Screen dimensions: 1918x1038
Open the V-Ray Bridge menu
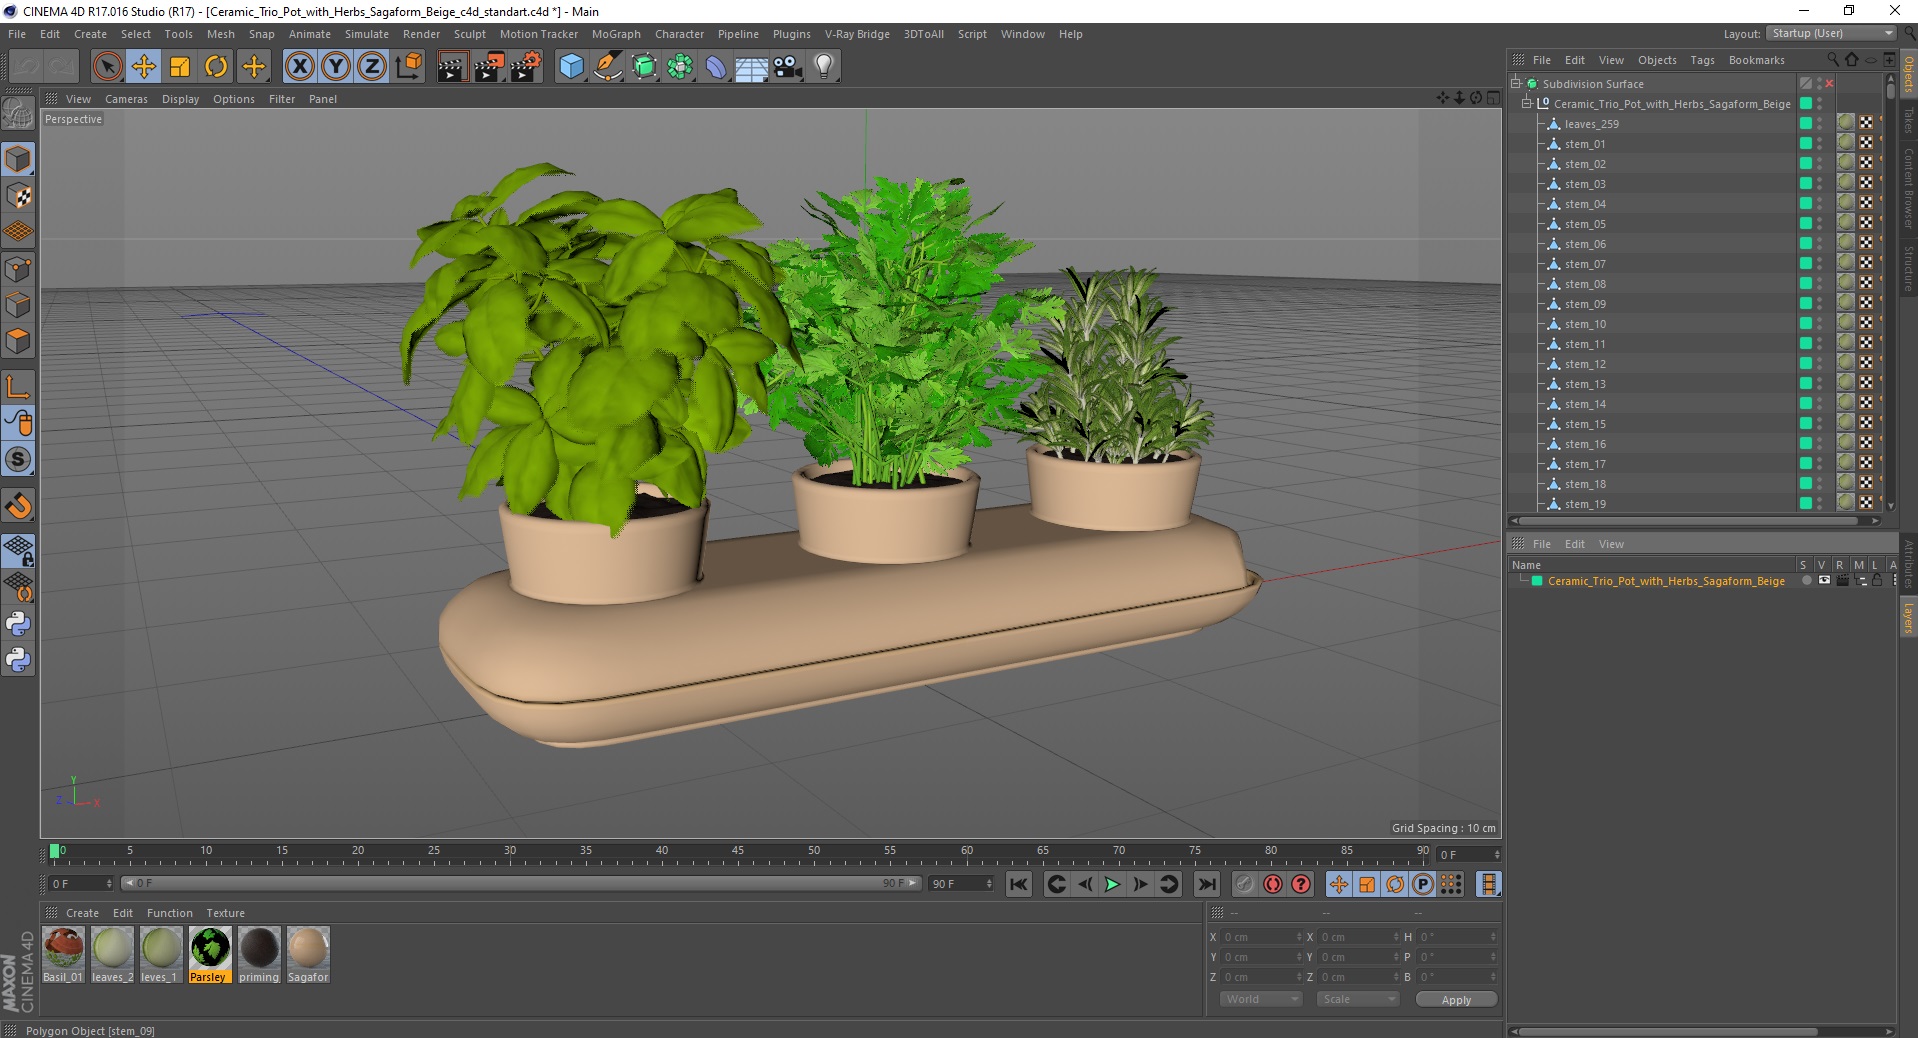pyautogui.click(x=857, y=34)
